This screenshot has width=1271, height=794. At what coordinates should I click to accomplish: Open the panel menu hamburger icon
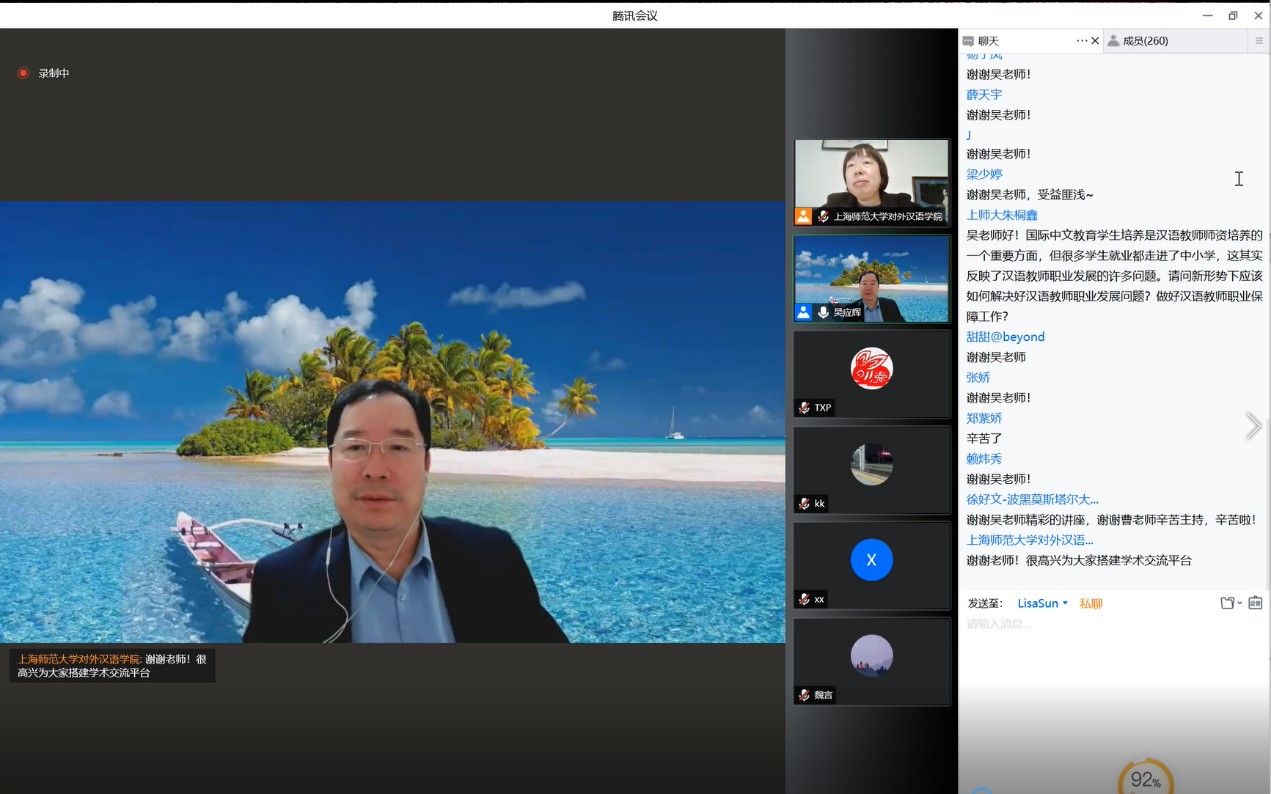click(x=1259, y=41)
